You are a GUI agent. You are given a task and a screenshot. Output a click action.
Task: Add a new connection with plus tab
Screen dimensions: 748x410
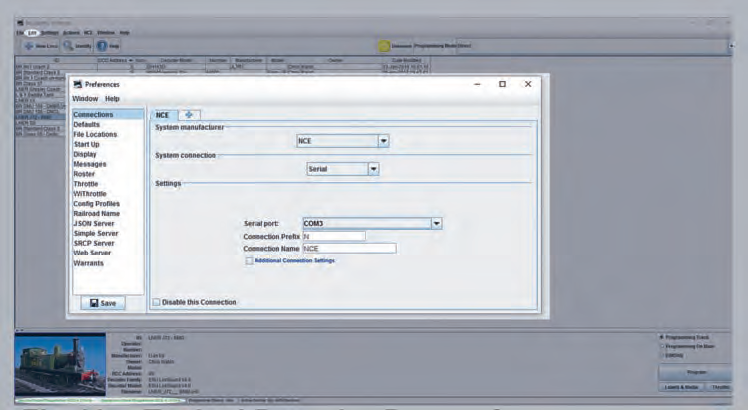(190, 115)
